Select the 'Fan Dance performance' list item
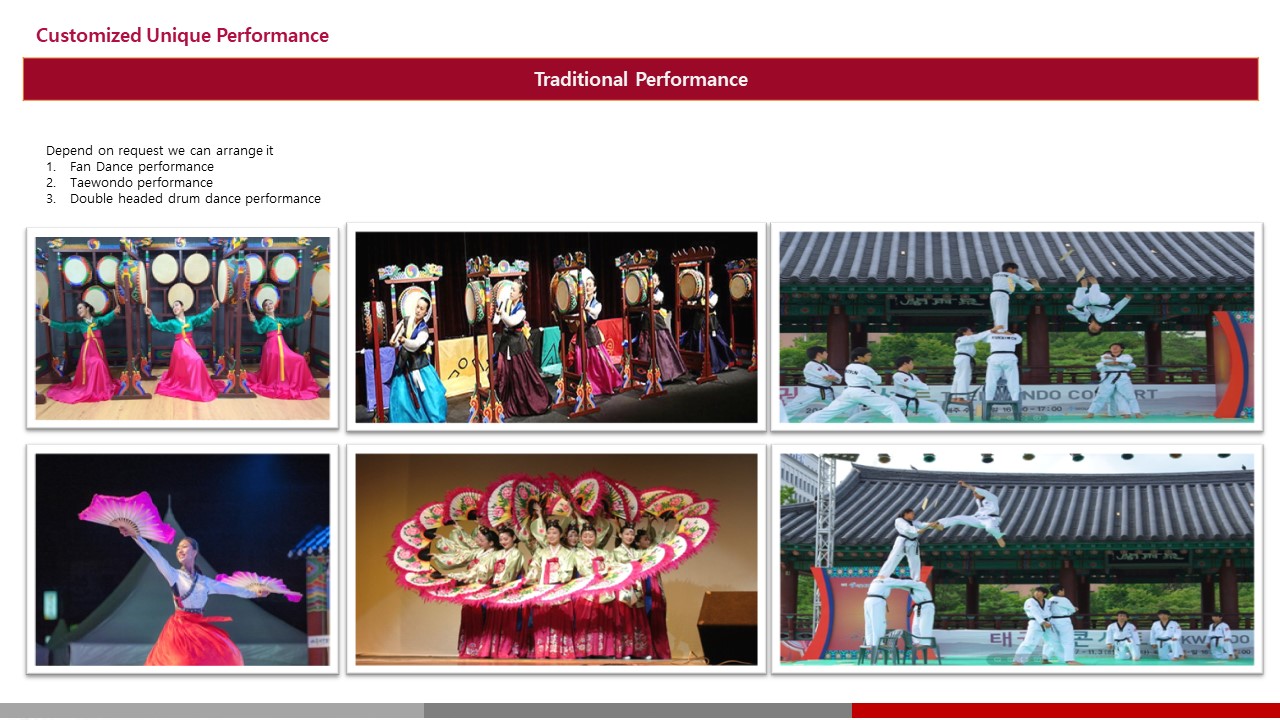1280x720 pixels. click(x=141, y=167)
